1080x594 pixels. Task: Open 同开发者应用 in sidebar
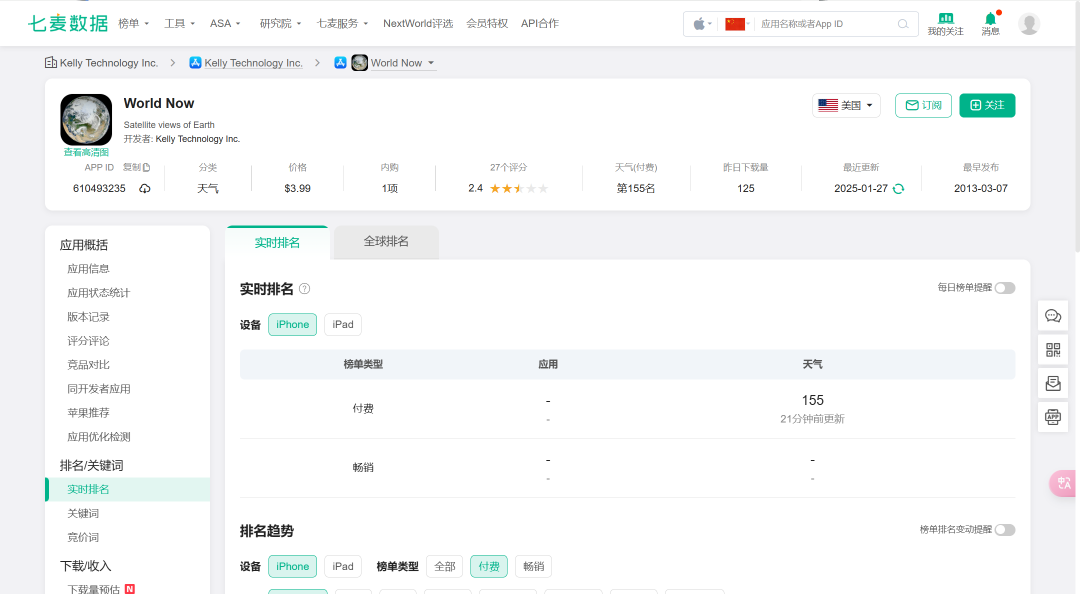(98, 389)
